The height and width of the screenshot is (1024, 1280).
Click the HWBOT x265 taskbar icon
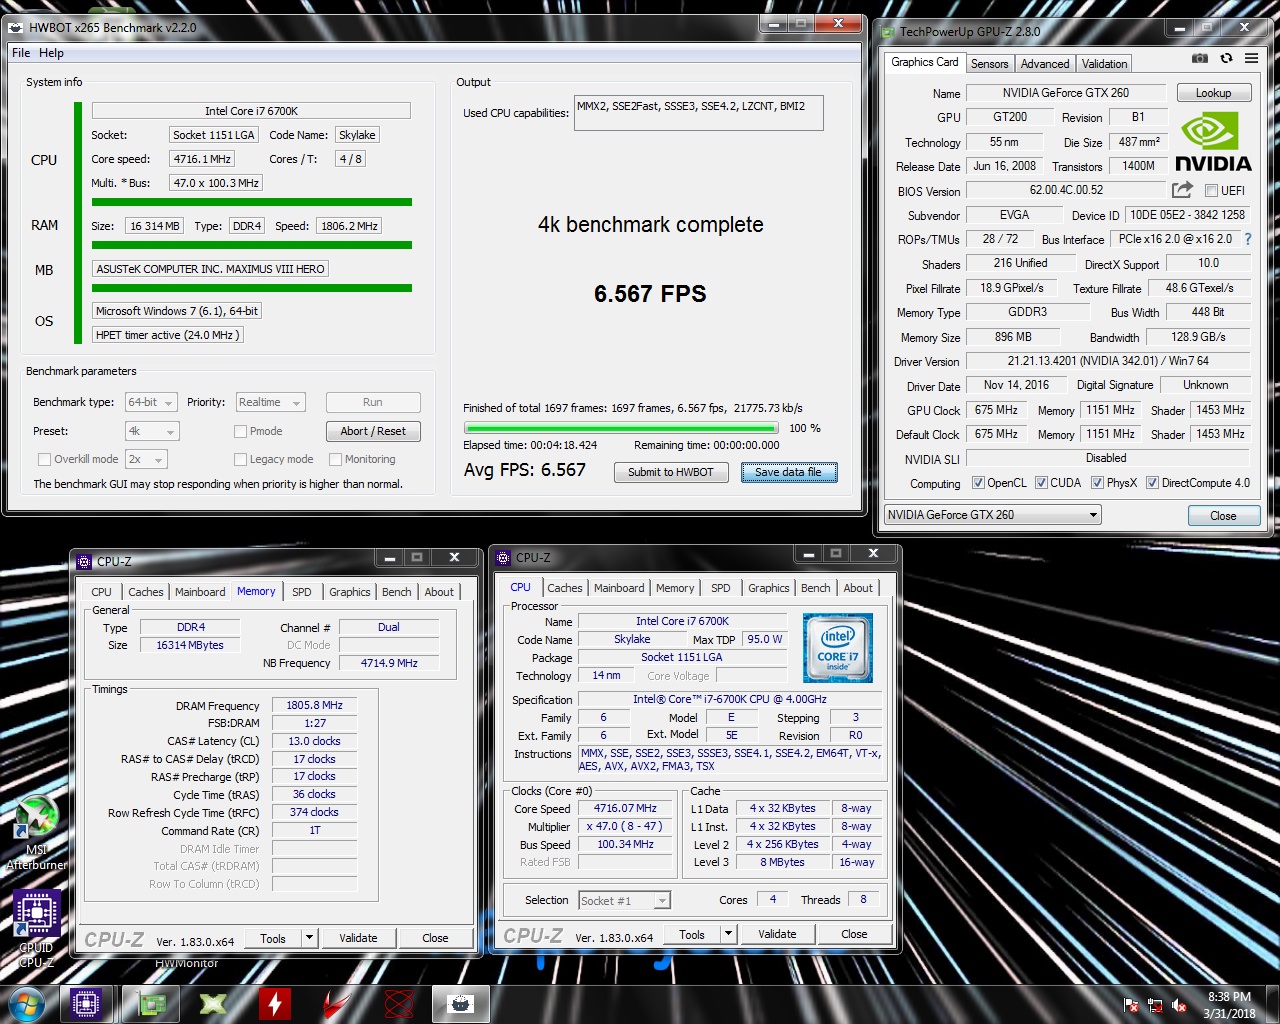pos(461,1003)
